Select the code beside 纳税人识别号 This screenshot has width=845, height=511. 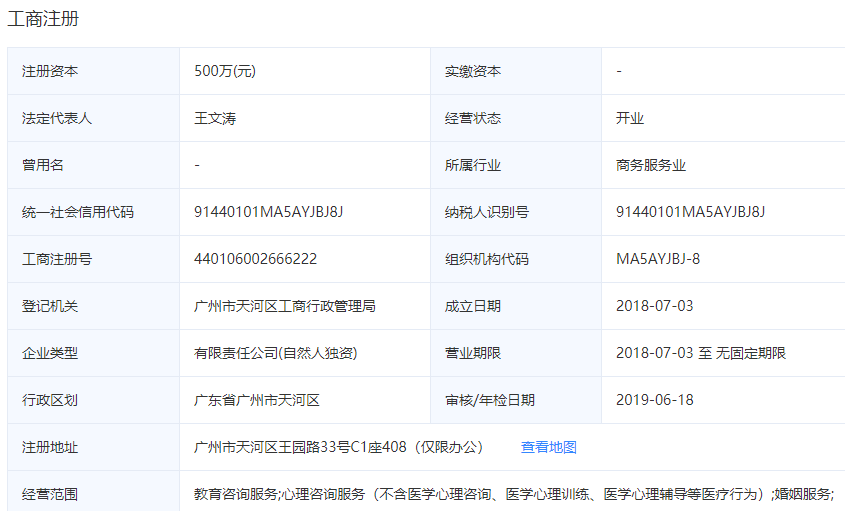[690, 212]
